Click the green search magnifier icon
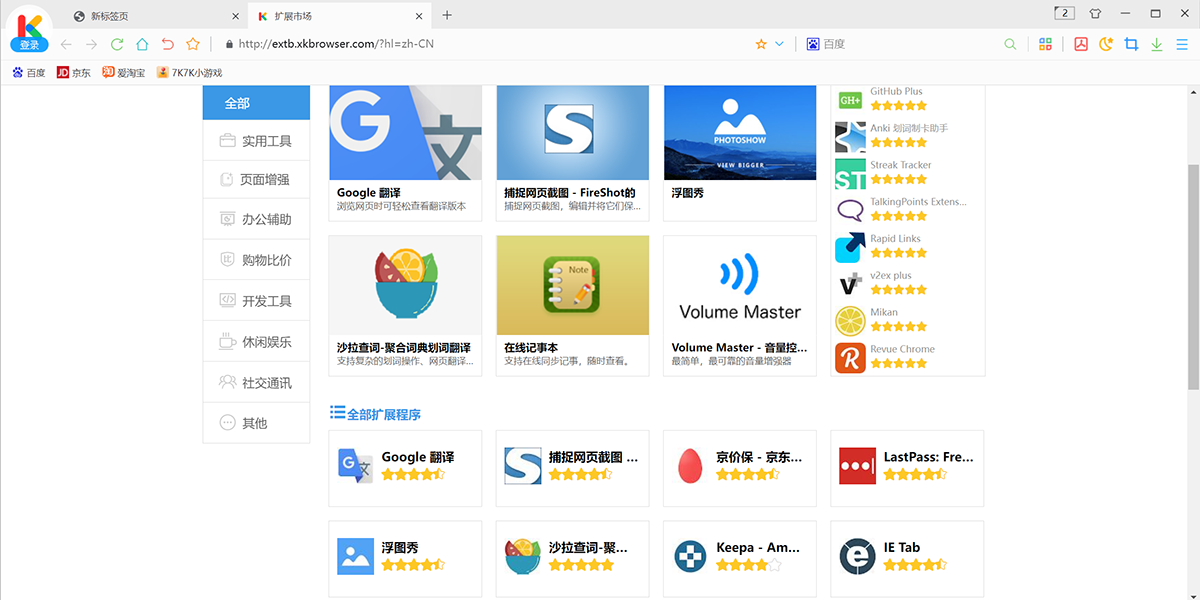The image size is (1200, 600). [x=1010, y=44]
